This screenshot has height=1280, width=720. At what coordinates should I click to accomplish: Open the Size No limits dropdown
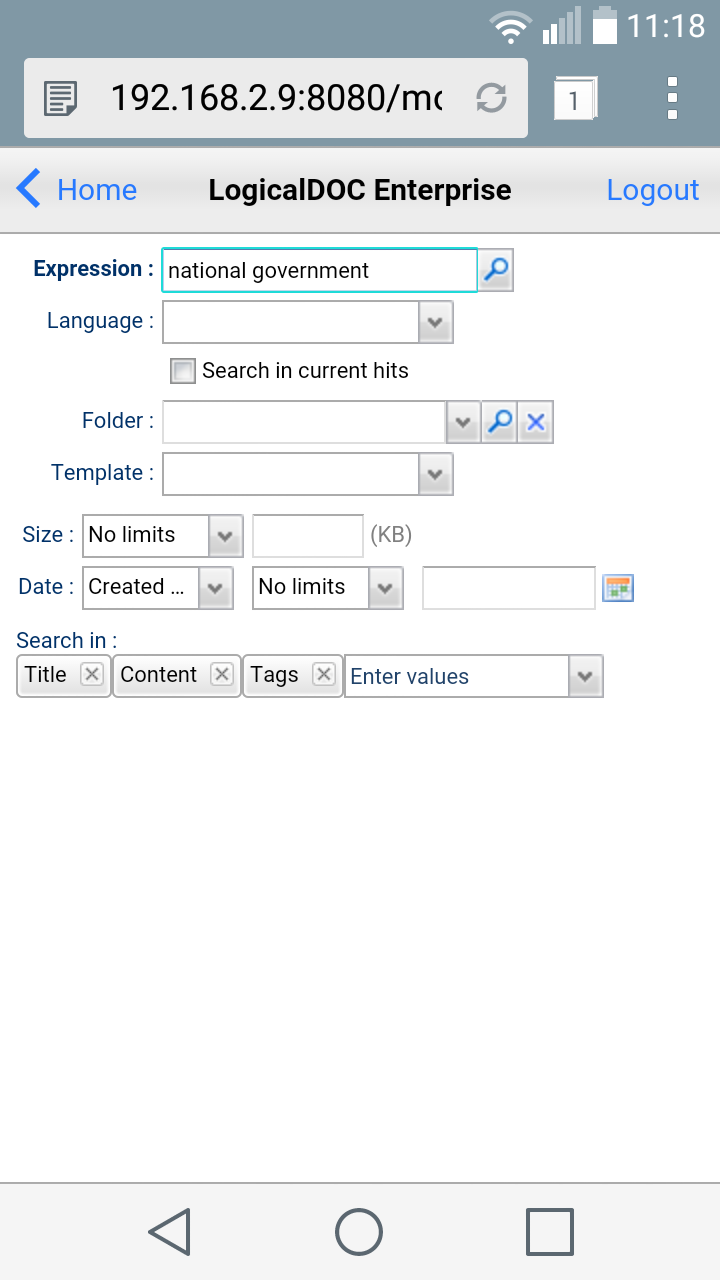click(x=162, y=536)
